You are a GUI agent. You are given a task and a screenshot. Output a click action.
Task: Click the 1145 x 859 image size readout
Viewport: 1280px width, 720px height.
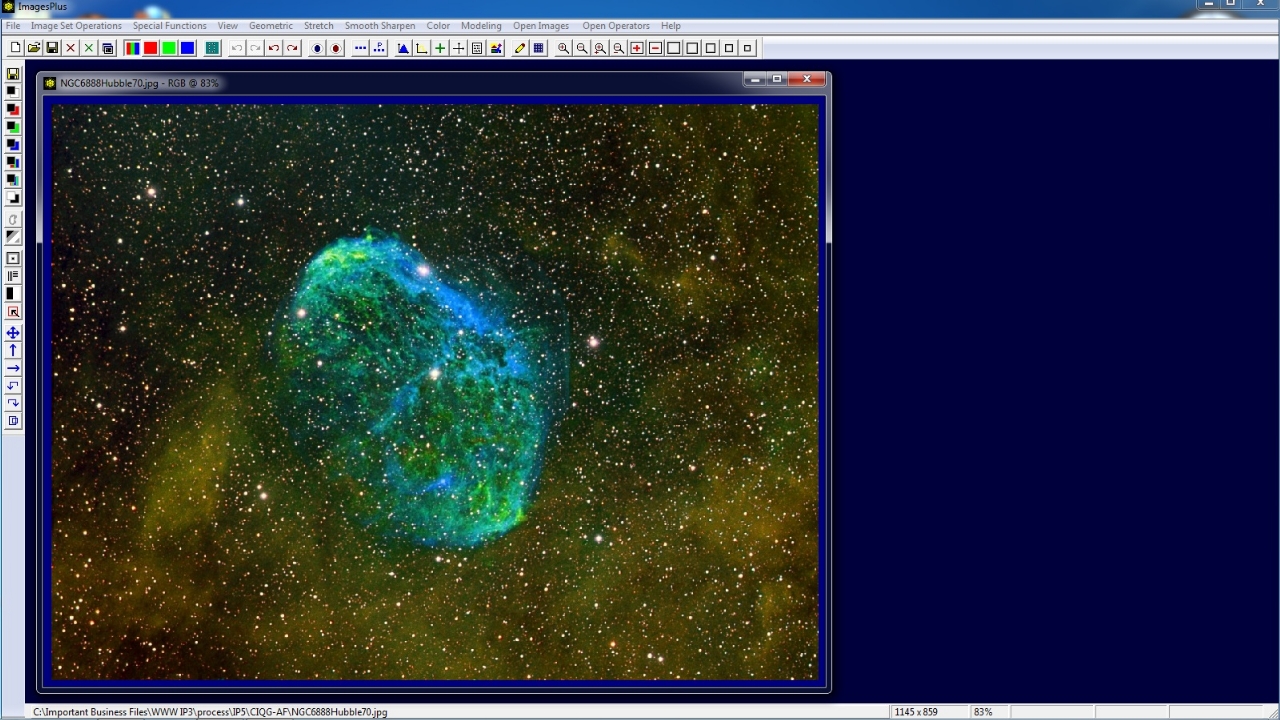pos(916,712)
